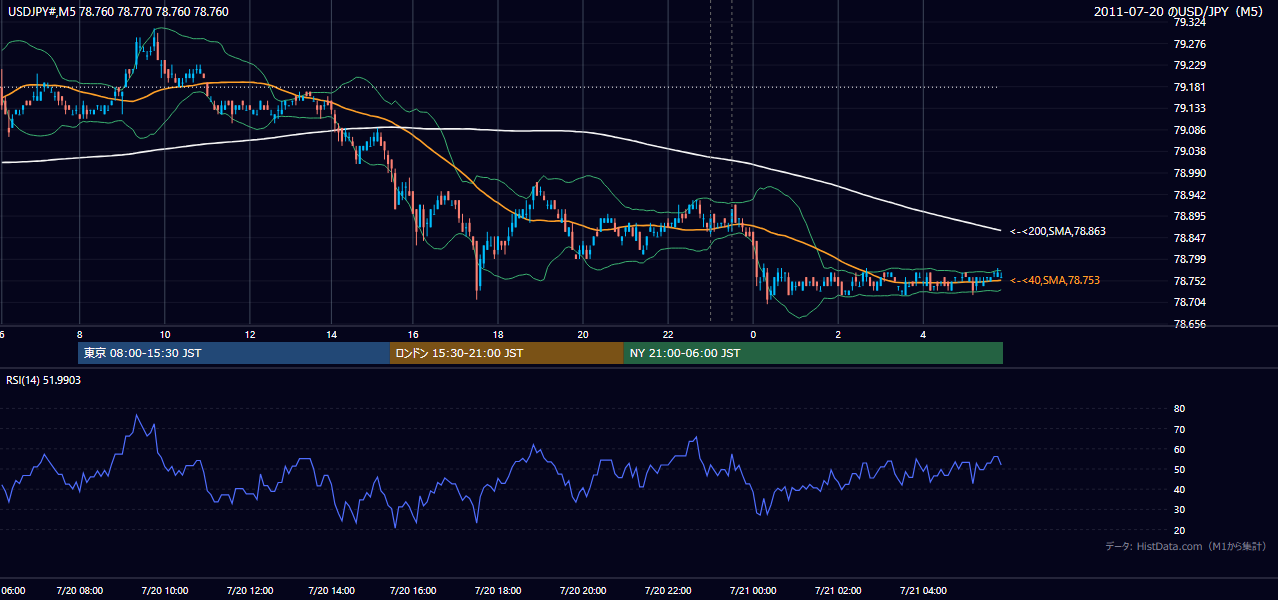Click the 7/20 10:00 bottom time label
The image size is (1278, 600).
[x=164, y=590]
